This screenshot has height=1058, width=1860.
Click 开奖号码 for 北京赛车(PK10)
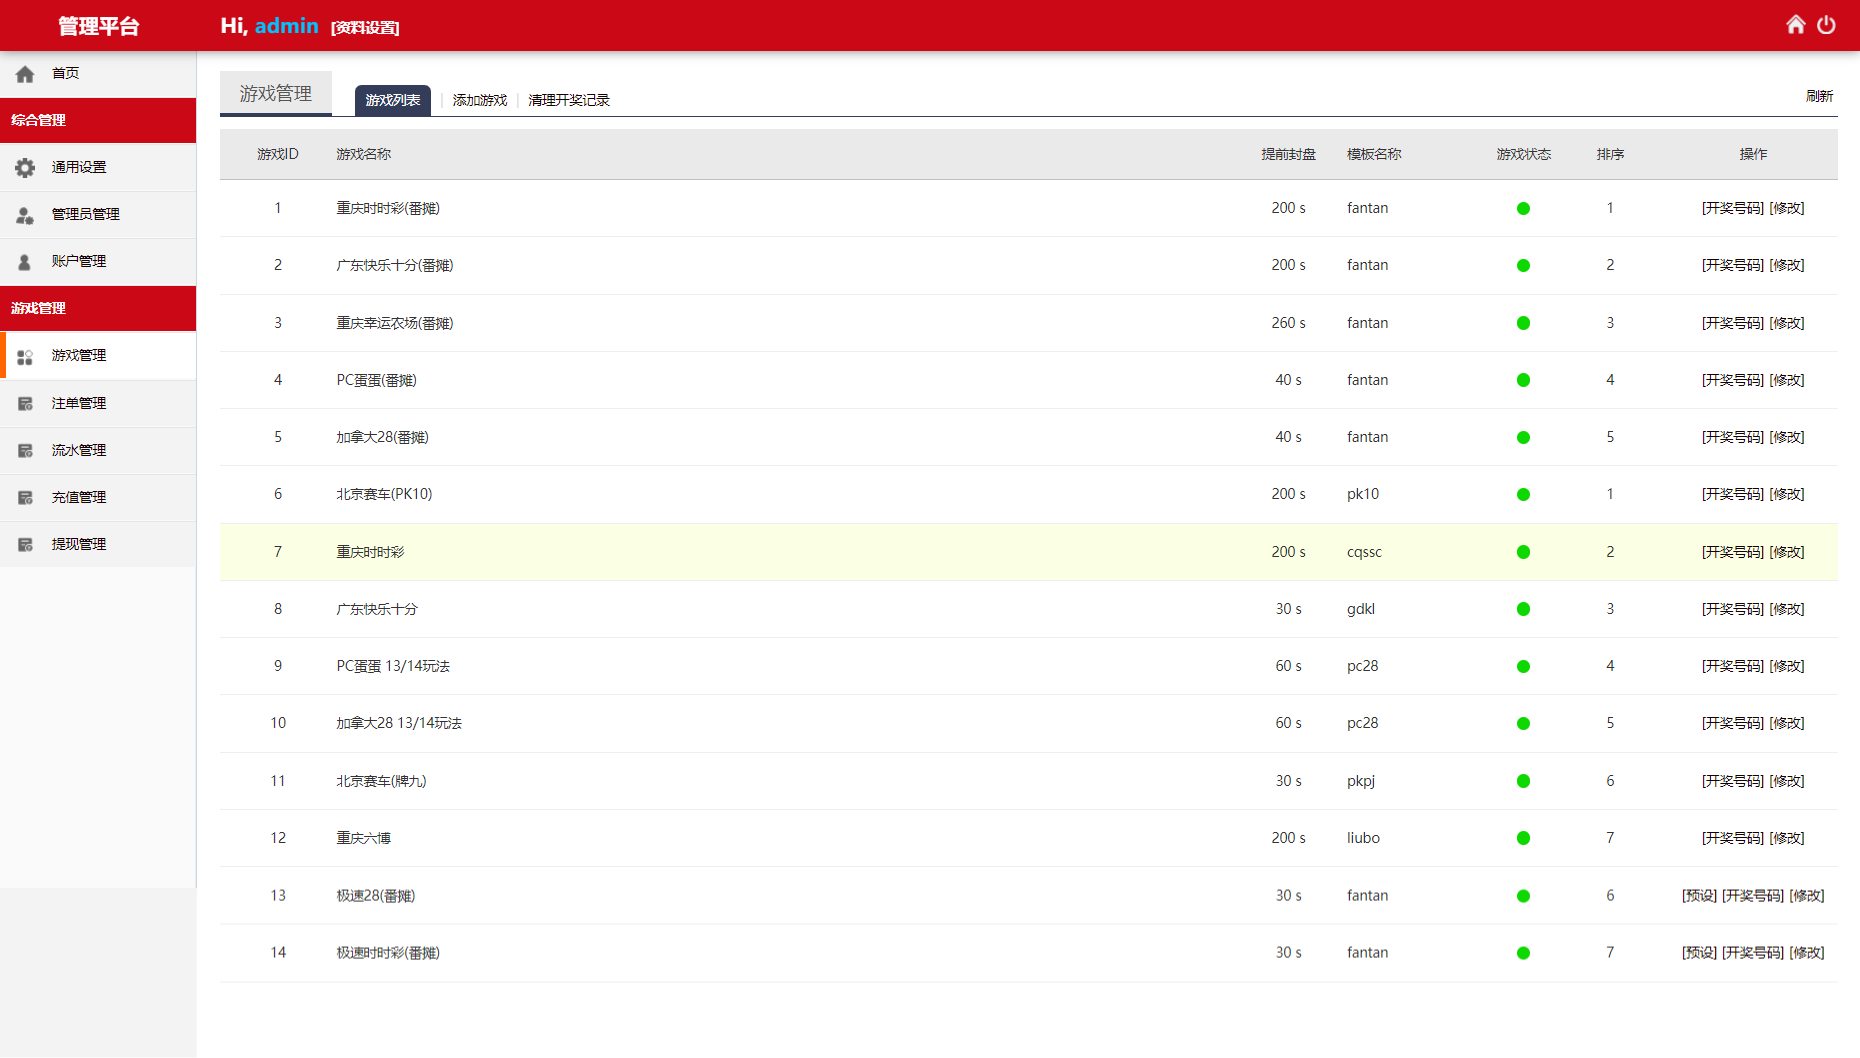click(1732, 494)
